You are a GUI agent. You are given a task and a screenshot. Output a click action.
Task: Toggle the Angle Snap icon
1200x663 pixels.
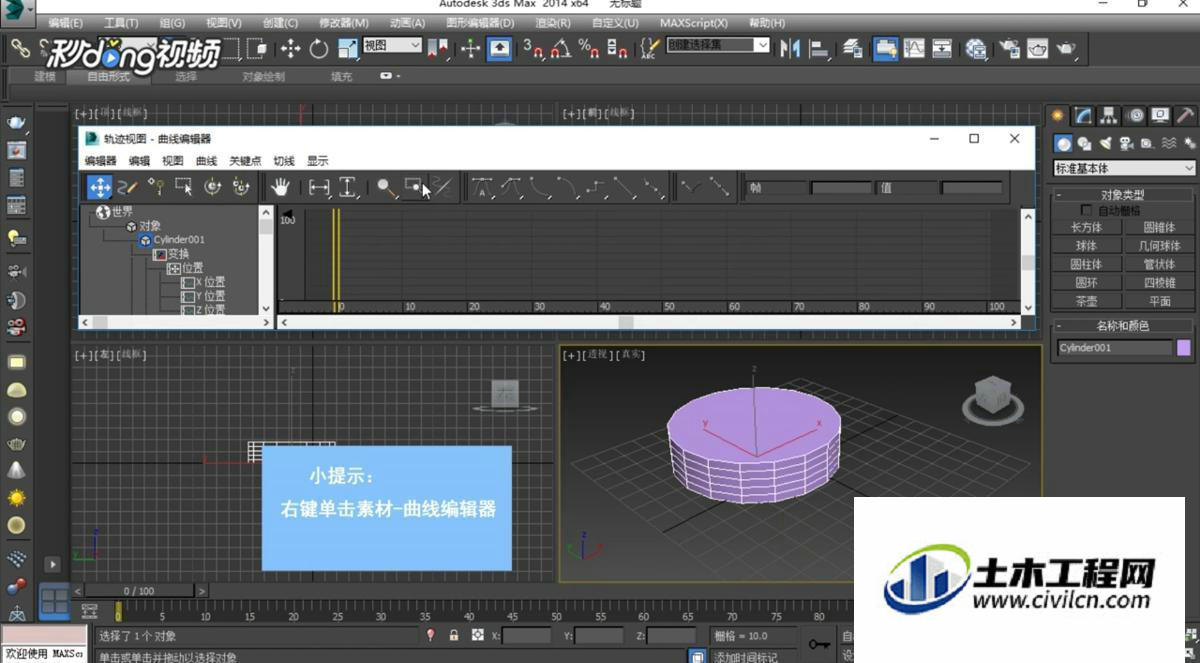coord(561,47)
